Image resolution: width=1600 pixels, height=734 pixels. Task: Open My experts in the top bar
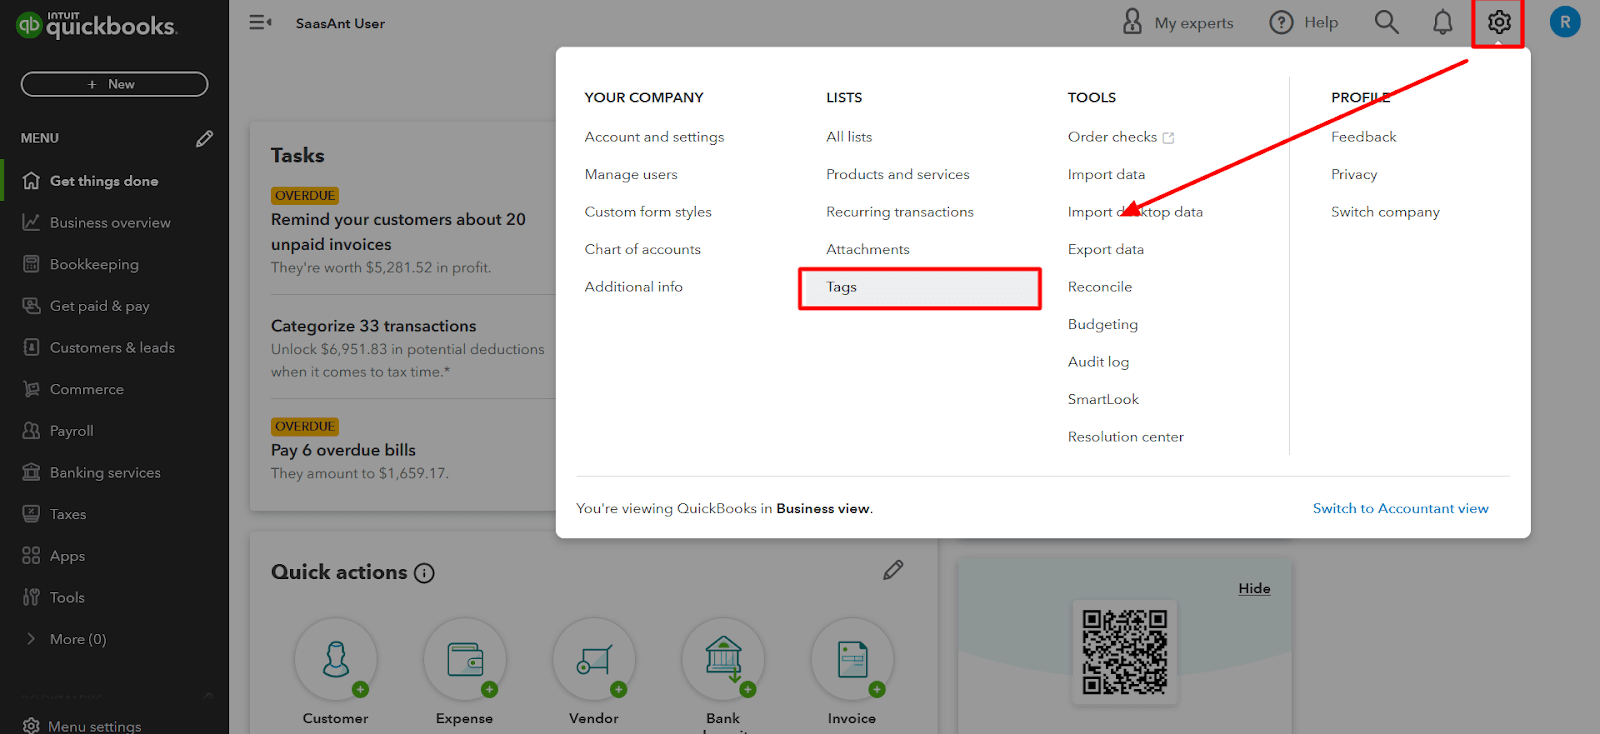(x=1178, y=22)
